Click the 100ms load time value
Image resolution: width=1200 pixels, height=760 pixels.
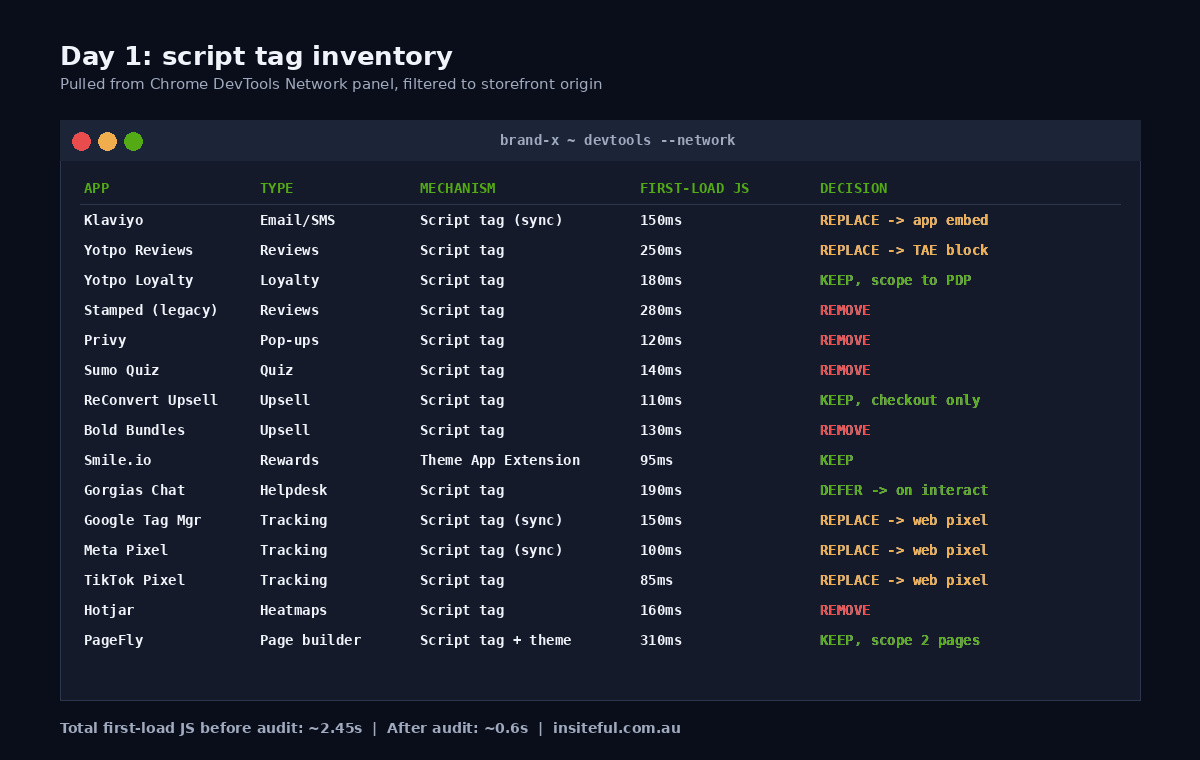click(x=661, y=550)
